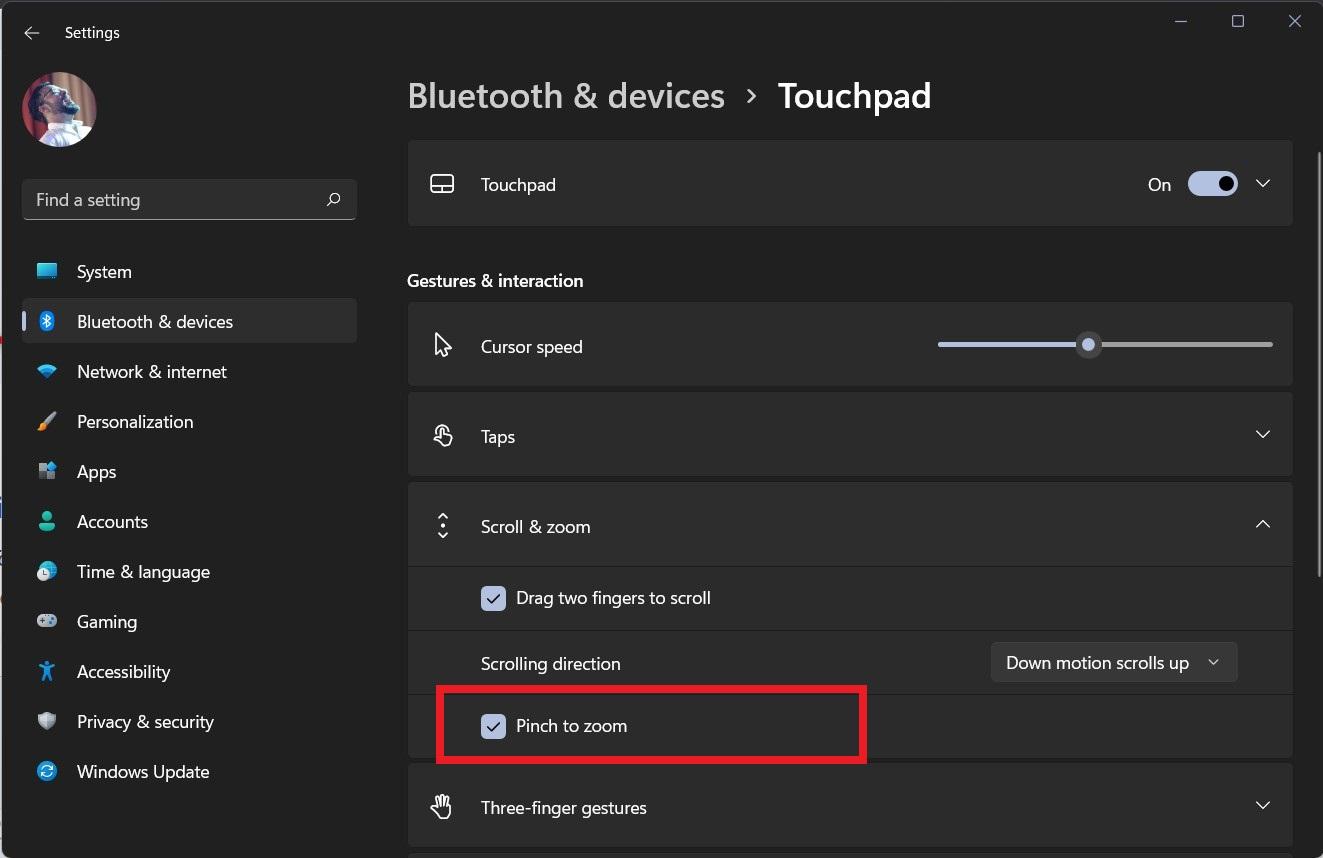Expand the Taps section

[x=1262, y=435]
